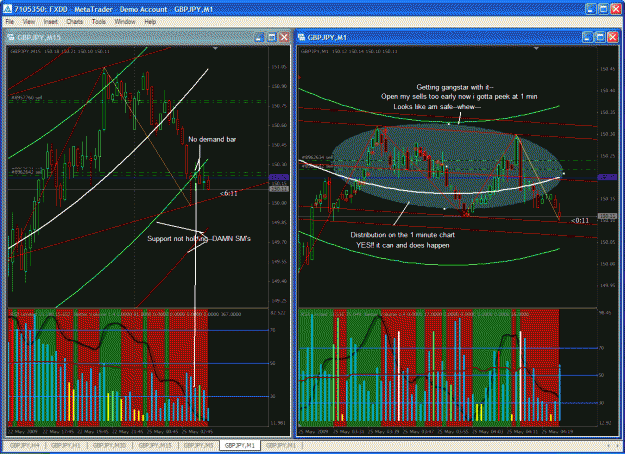Switch to the GBPJPY,H1 chart tab

click(66, 445)
